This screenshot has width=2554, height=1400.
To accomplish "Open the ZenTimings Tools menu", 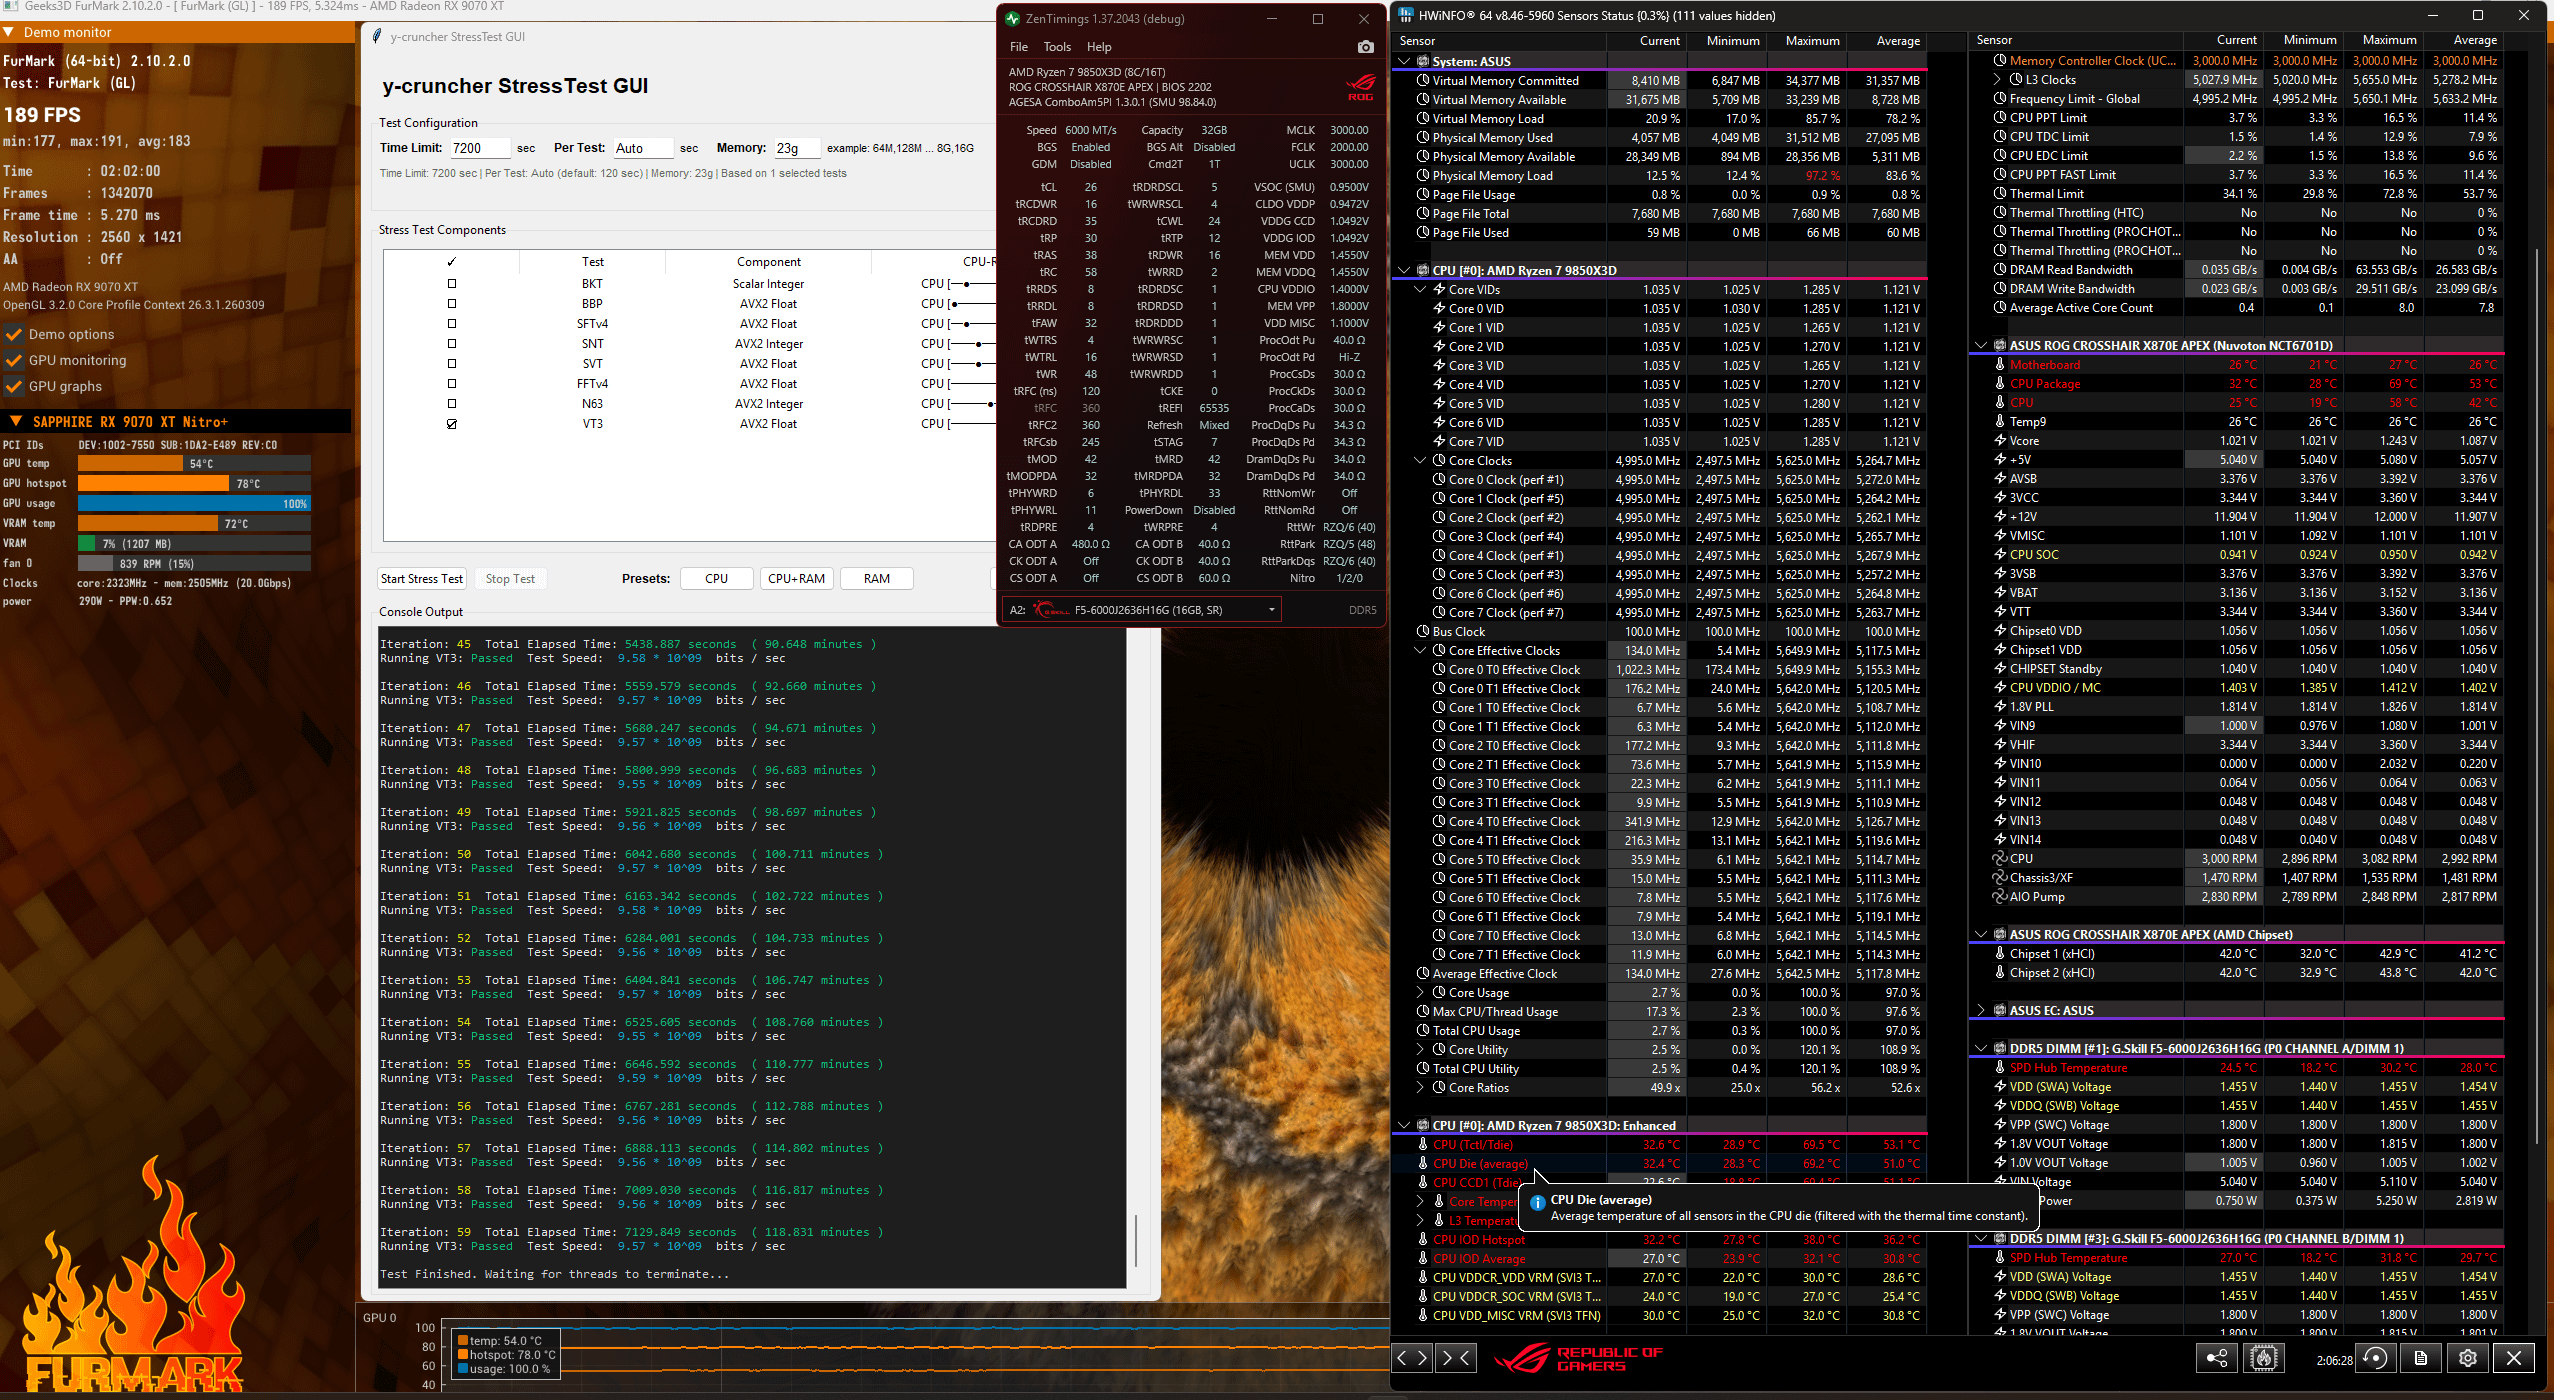I will tap(1056, 47).
